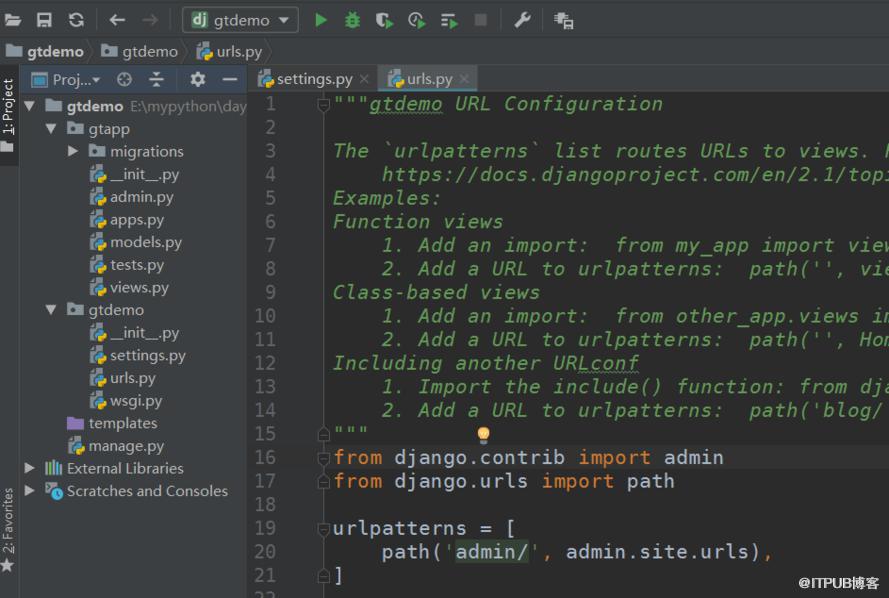Hide the Project panel with minus icon

(x=230, y=79)
